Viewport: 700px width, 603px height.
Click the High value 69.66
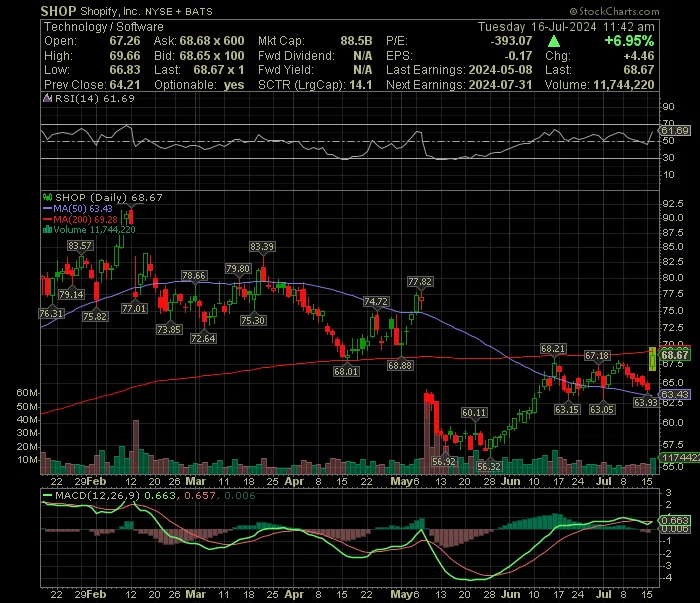[x=125, y=56]
